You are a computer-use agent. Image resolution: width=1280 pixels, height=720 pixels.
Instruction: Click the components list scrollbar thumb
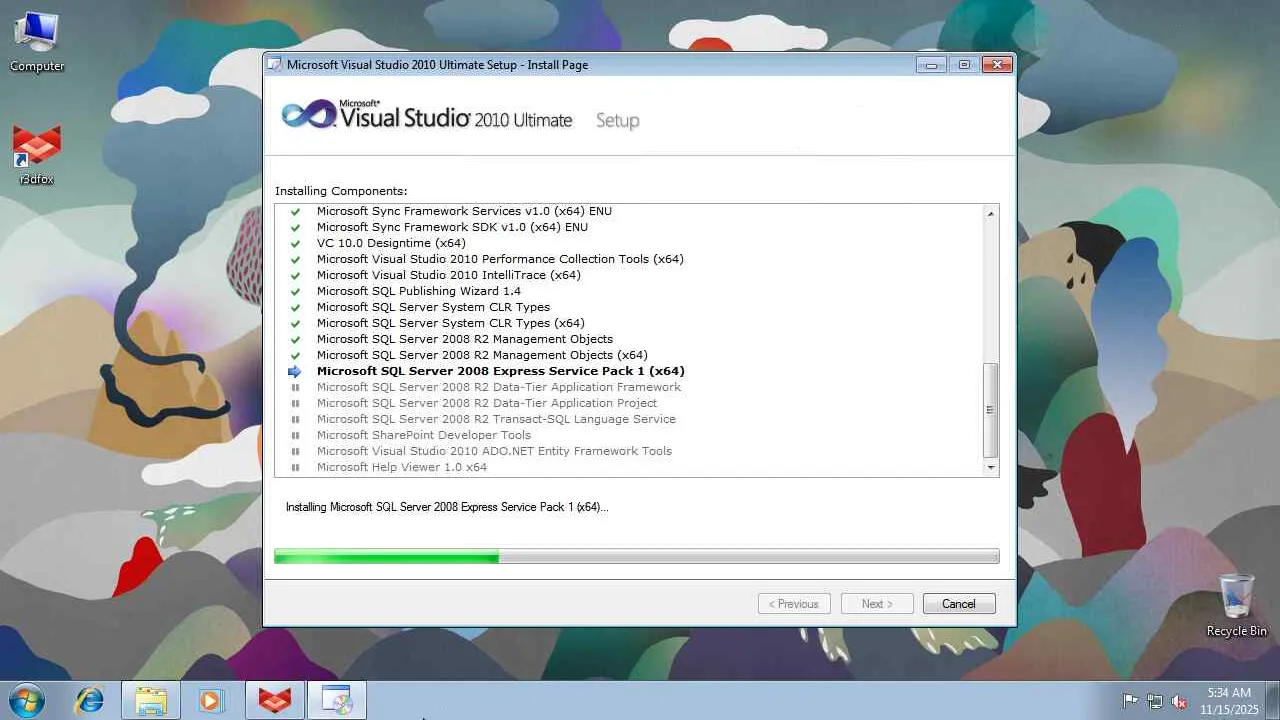(x=991, y=410)
